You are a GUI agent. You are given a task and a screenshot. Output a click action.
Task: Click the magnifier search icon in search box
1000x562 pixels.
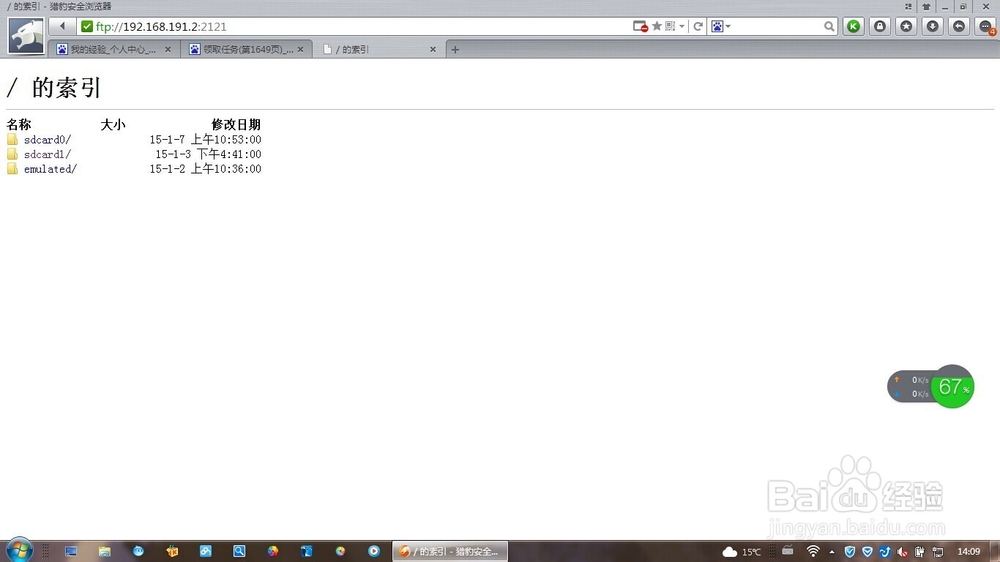(828, 26)
